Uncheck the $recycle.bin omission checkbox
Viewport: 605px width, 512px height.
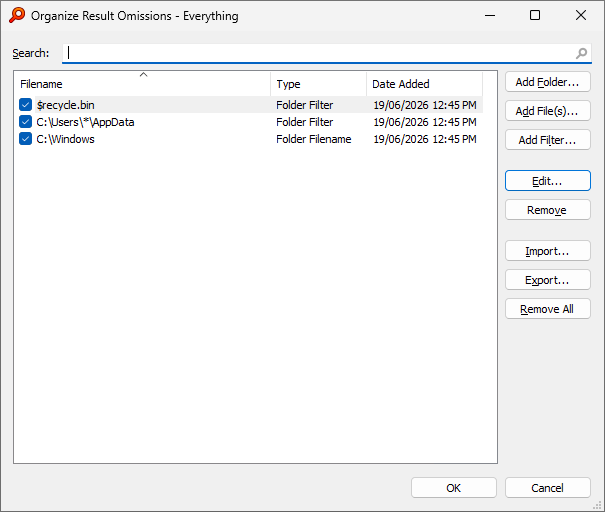[x=25, y=105]
